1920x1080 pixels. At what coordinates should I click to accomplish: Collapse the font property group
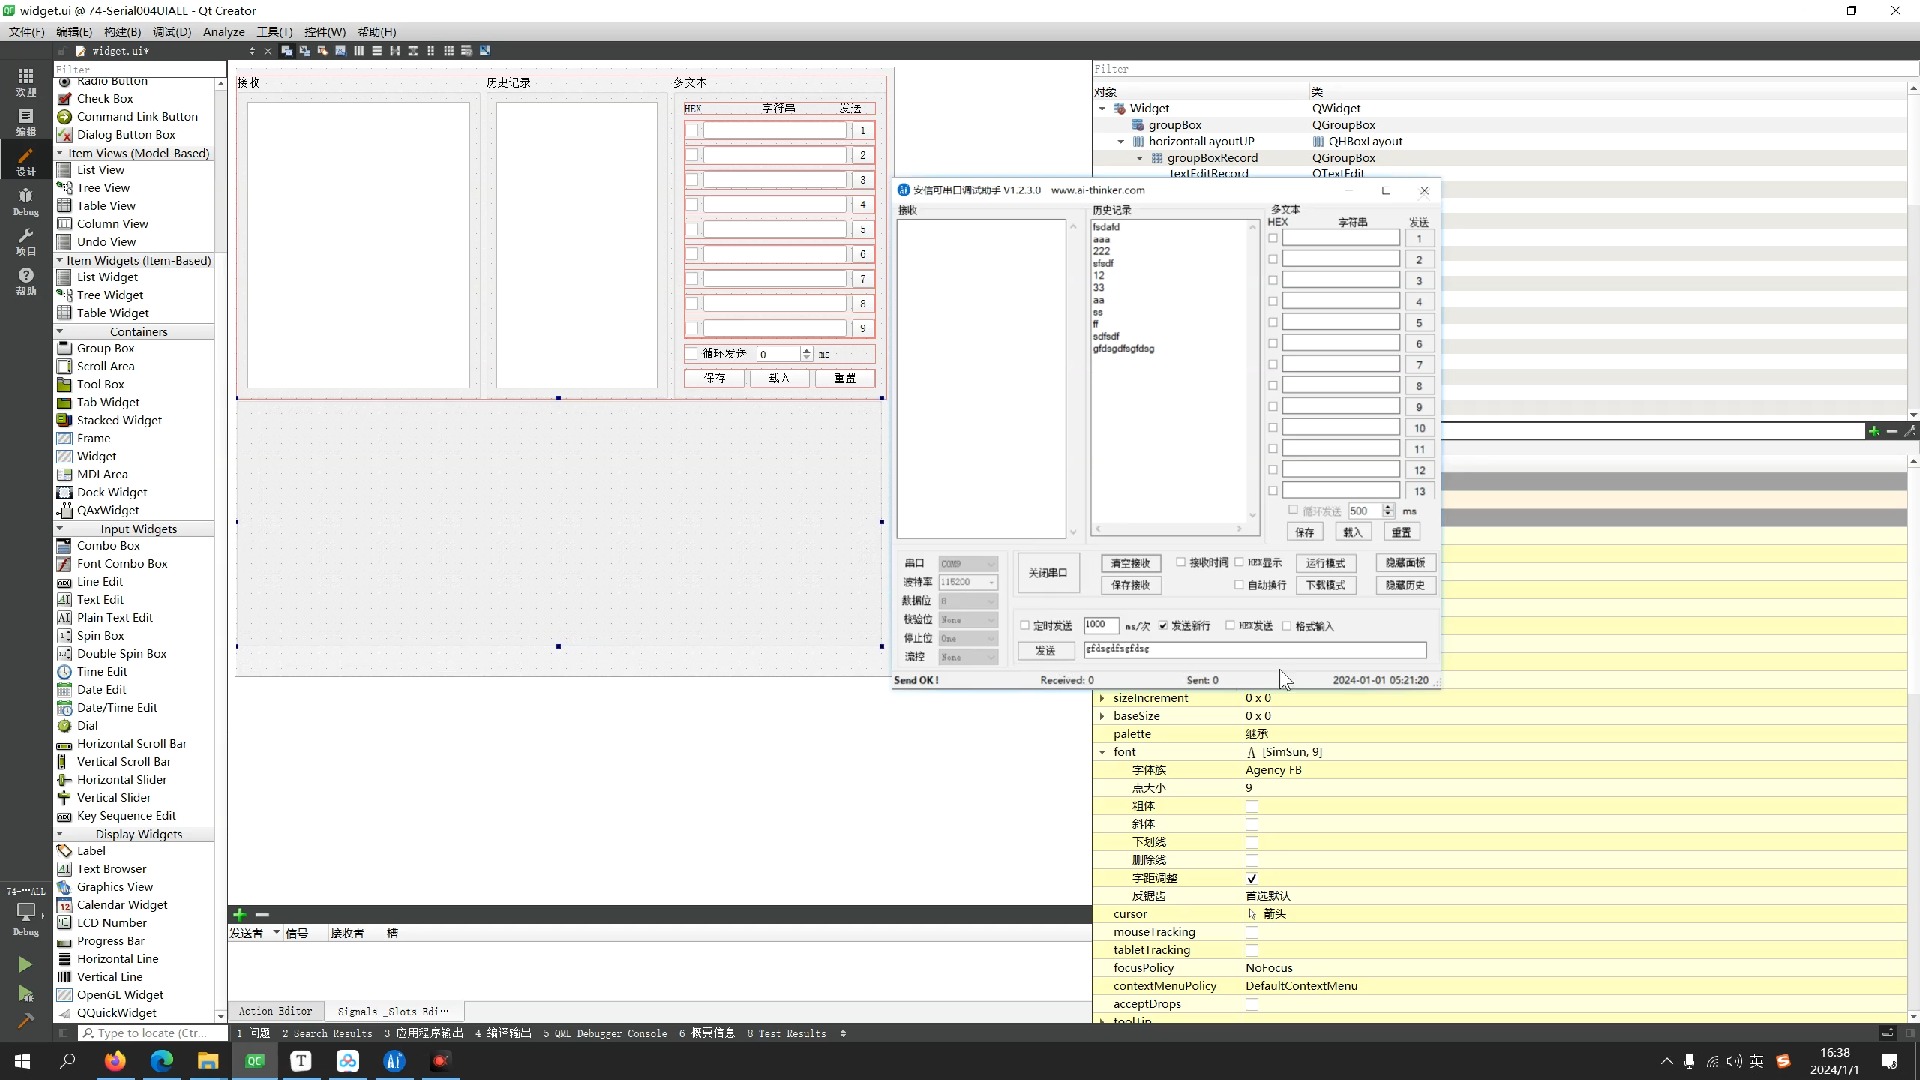point(1102,752)
